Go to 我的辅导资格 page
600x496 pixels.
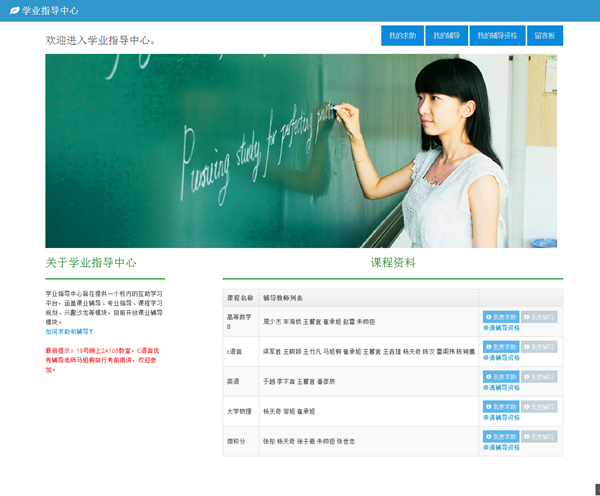[x=497, y=36]
